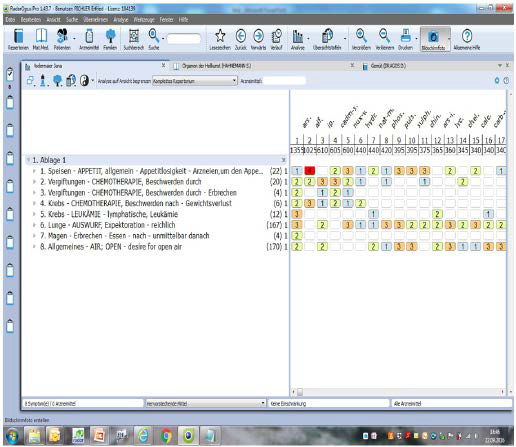Expand row '5. Krebs - LEUKÄMIE'

click(34, 214)
